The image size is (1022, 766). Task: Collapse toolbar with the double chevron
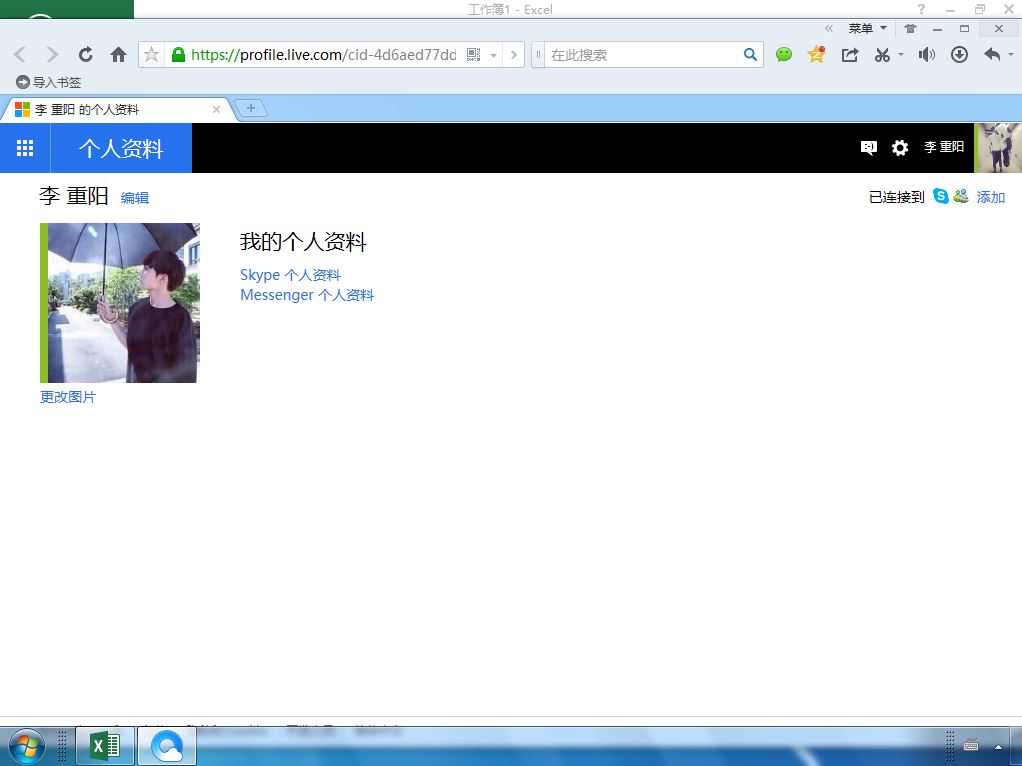click(828, 28)
